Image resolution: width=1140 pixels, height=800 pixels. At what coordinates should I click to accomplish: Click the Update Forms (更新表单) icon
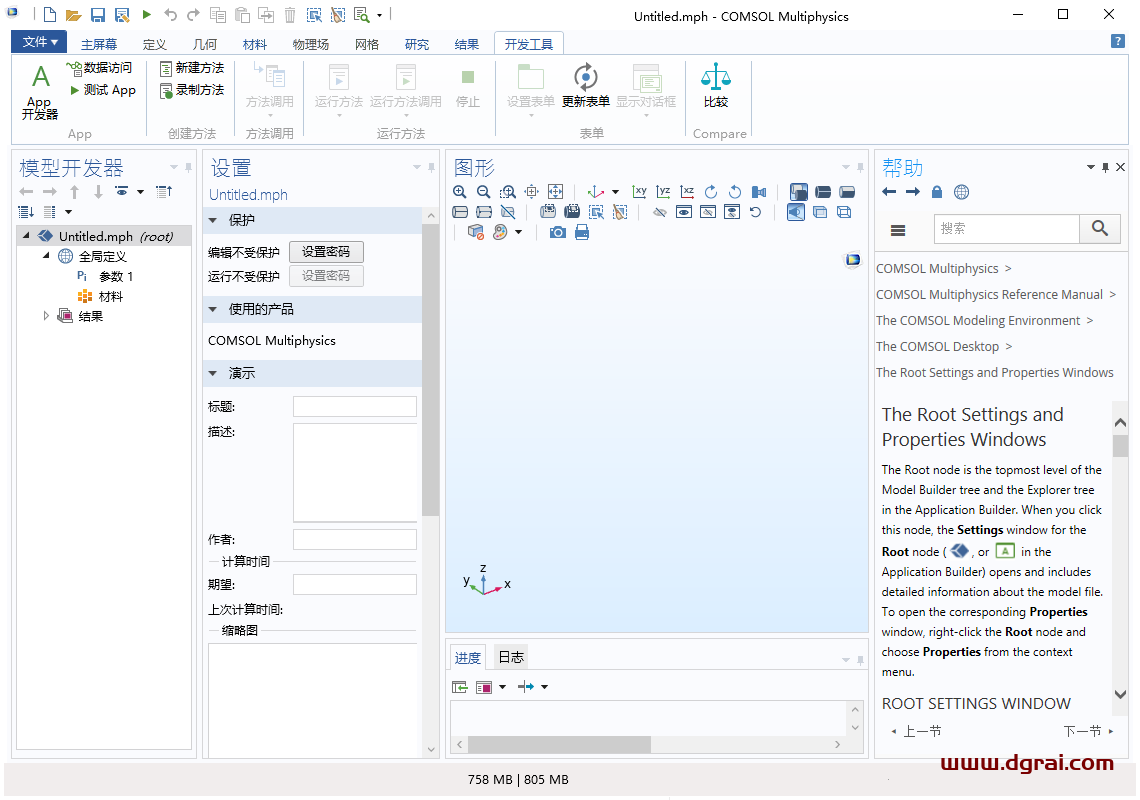(585, 86)
